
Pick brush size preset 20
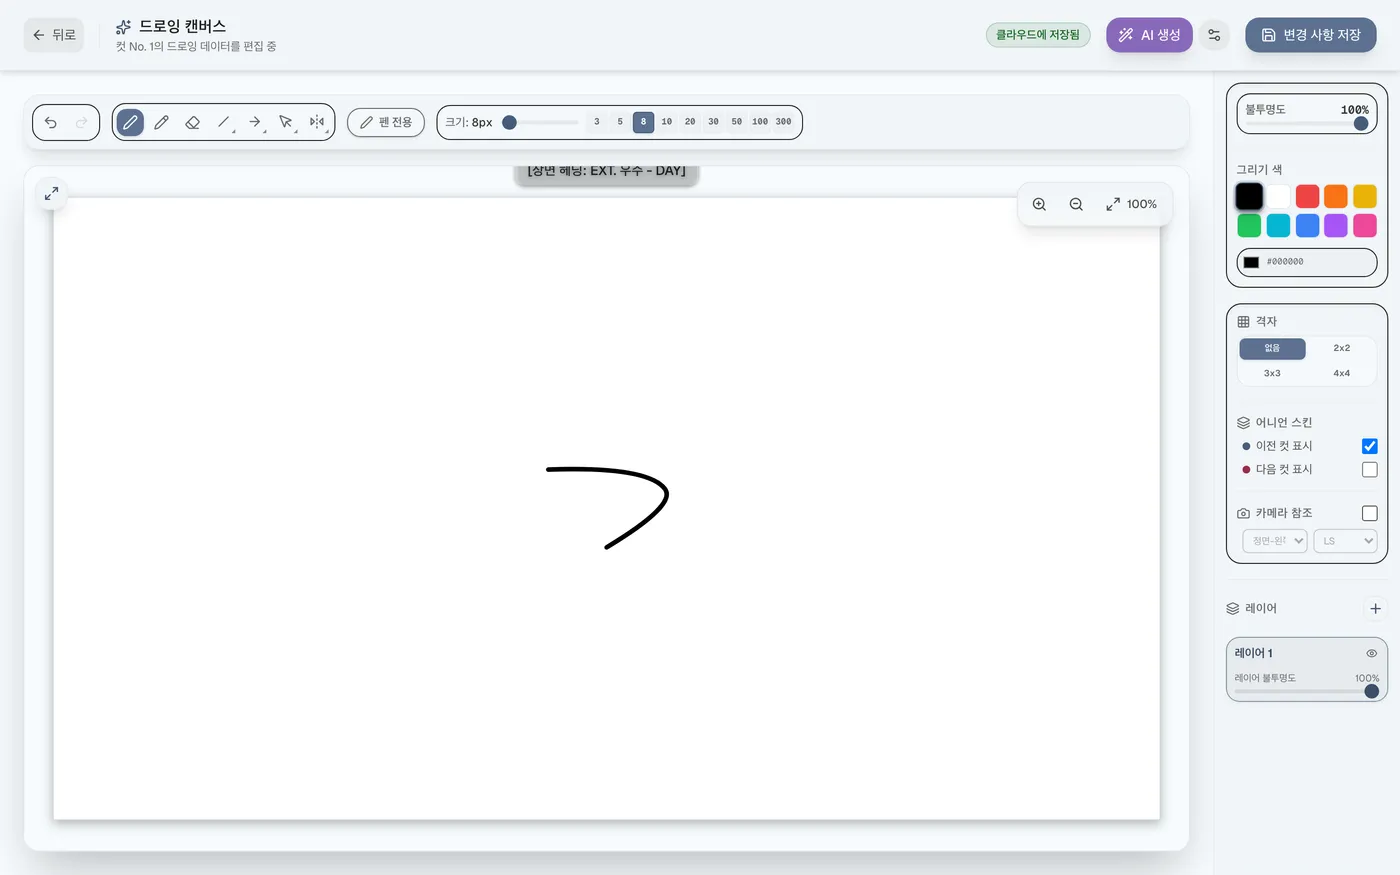(x=690, y=122)
